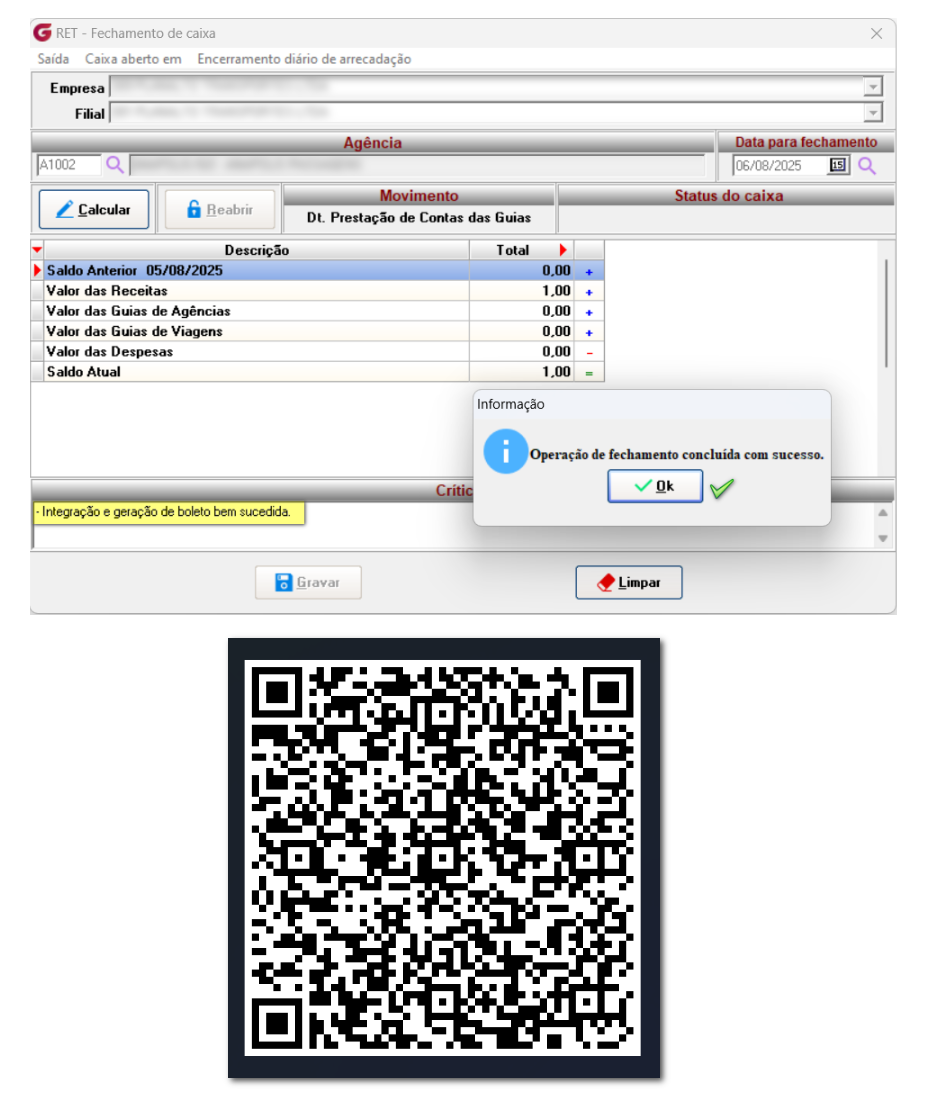Click red down arrow left of Descrição
Viewport: 927px width, 1115px height.
[x=37, y=250]
